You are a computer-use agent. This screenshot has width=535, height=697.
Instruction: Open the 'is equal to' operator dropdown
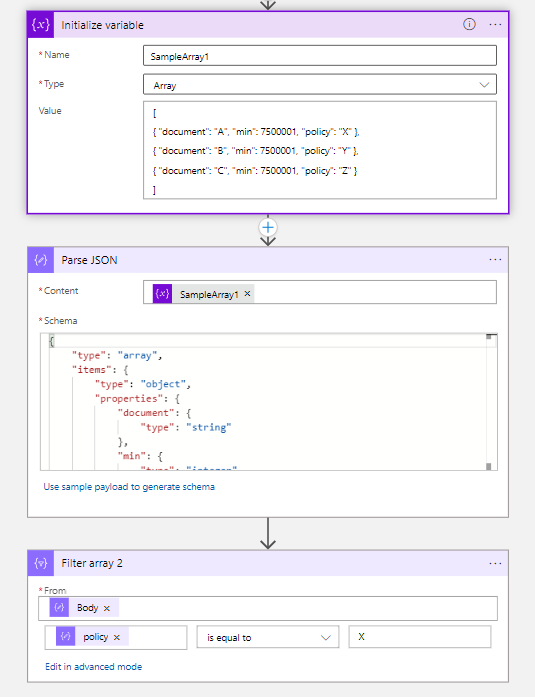click(x=268, y=637)
